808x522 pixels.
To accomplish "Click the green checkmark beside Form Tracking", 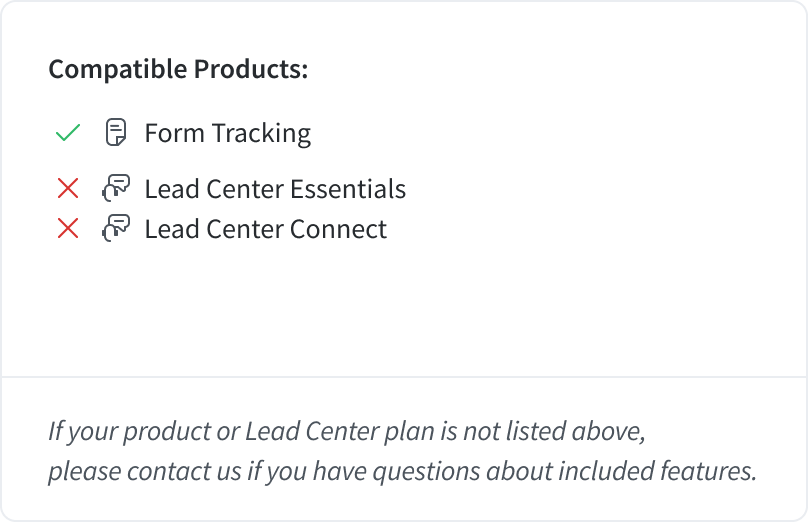I will 68,132.
